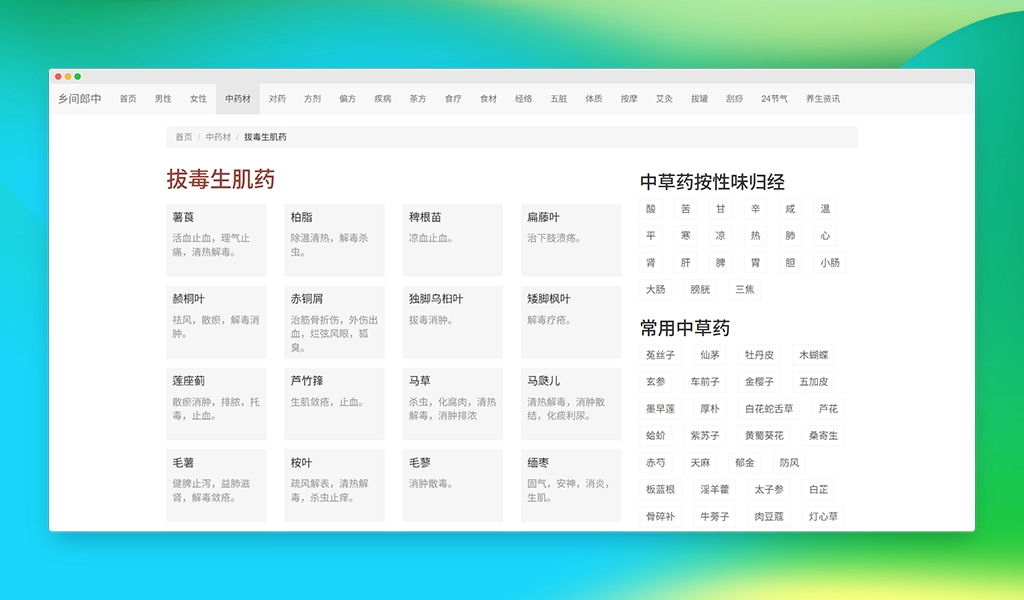Select the 辛 taste tag

point(756,209)
